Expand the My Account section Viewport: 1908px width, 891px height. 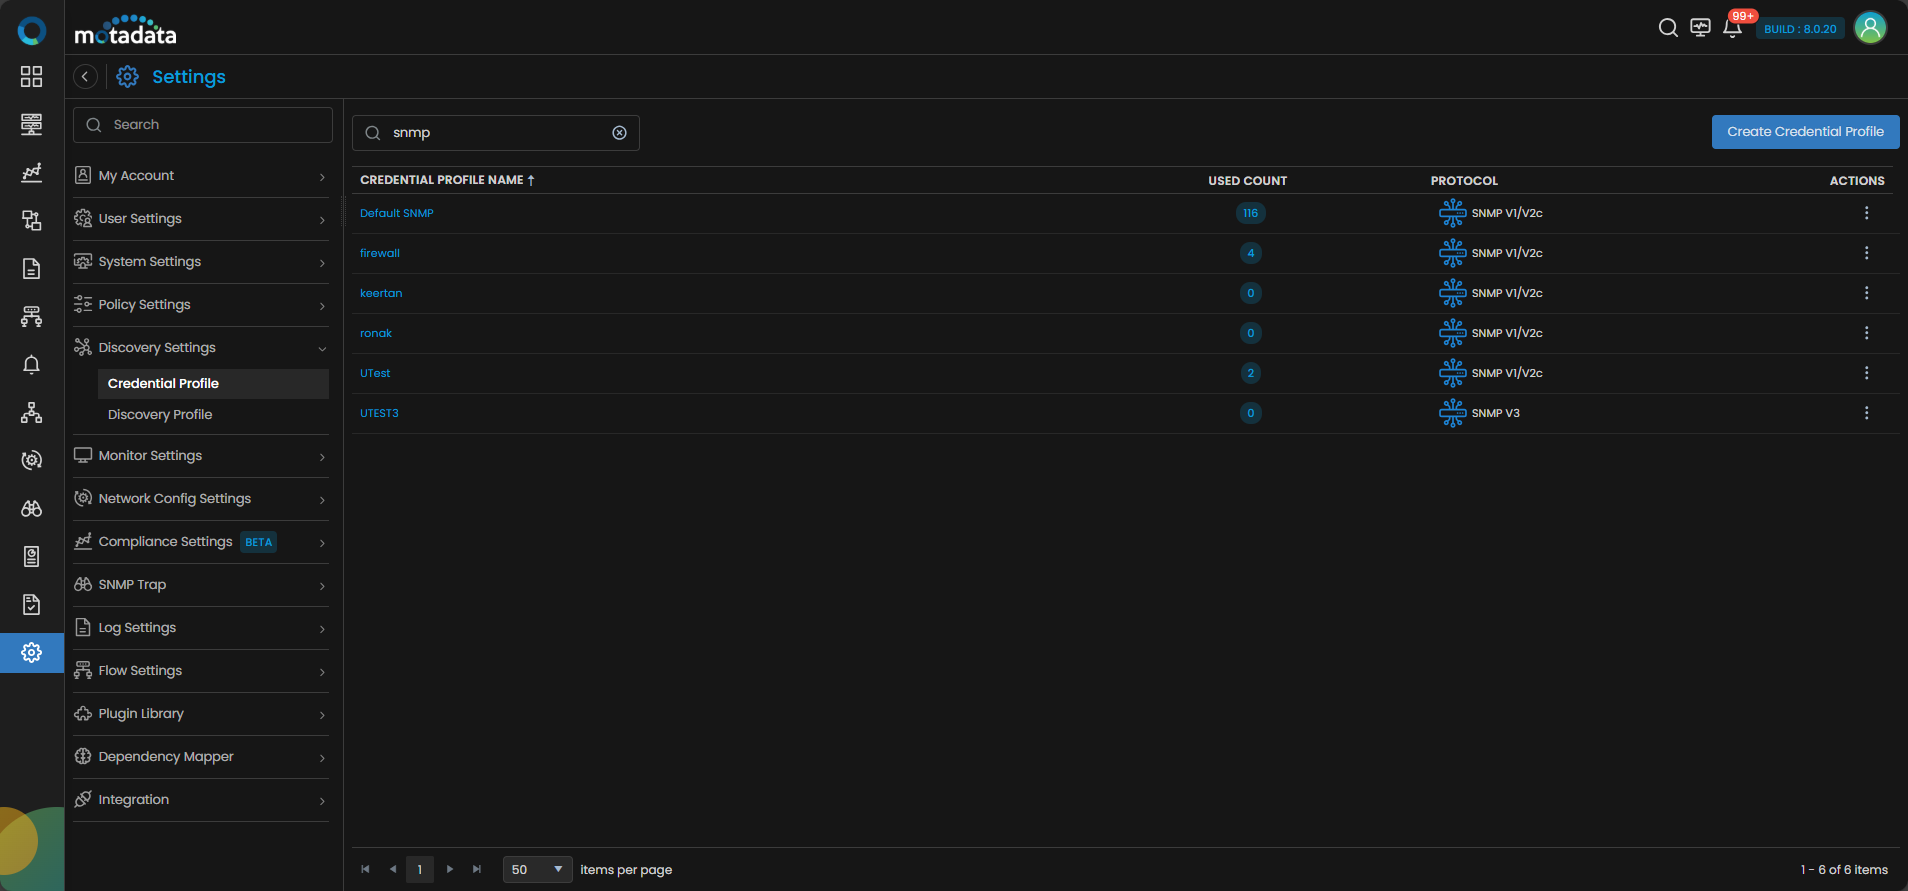[x=201, y=176]
